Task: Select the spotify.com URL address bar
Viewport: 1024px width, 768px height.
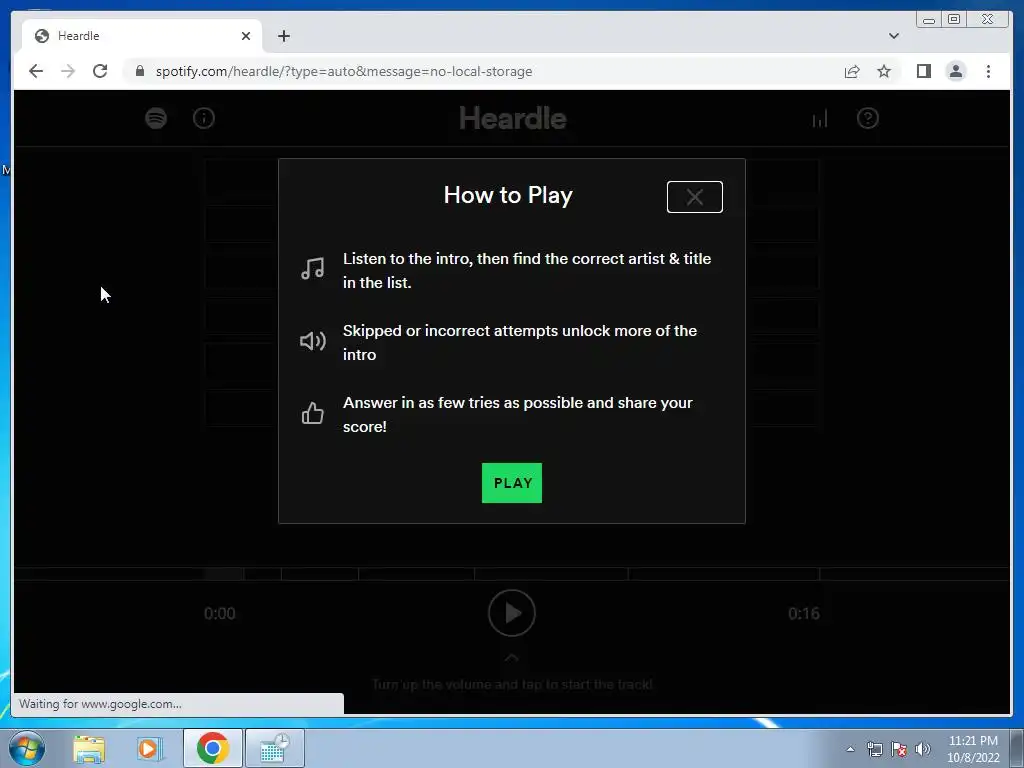Action: (344, 71)
